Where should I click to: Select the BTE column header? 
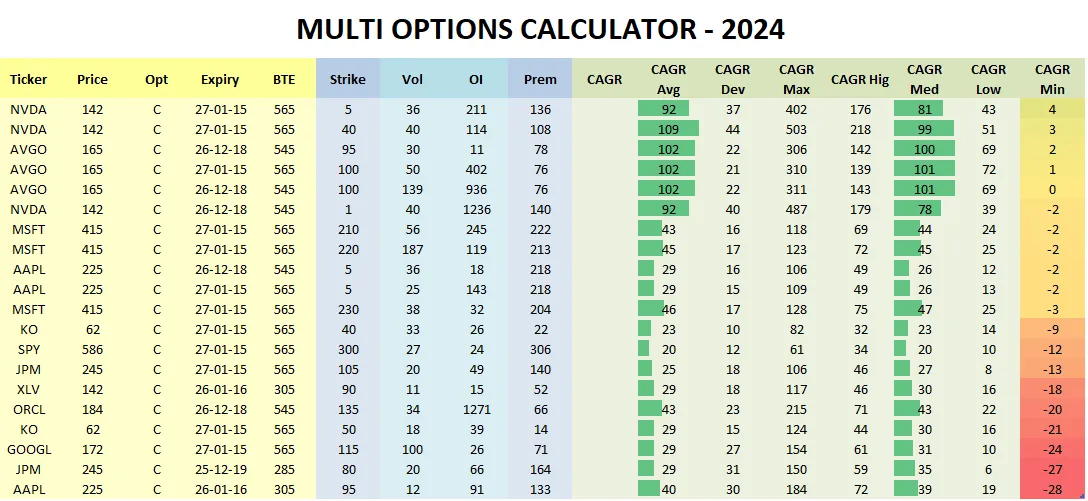click(284, 79)
